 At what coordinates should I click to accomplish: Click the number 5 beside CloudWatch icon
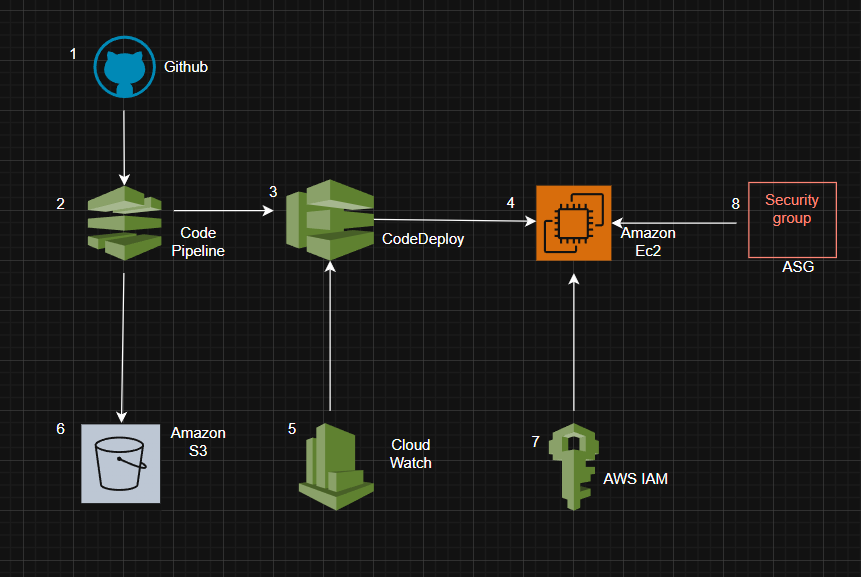pyautogui.click(x=292, y=429)
